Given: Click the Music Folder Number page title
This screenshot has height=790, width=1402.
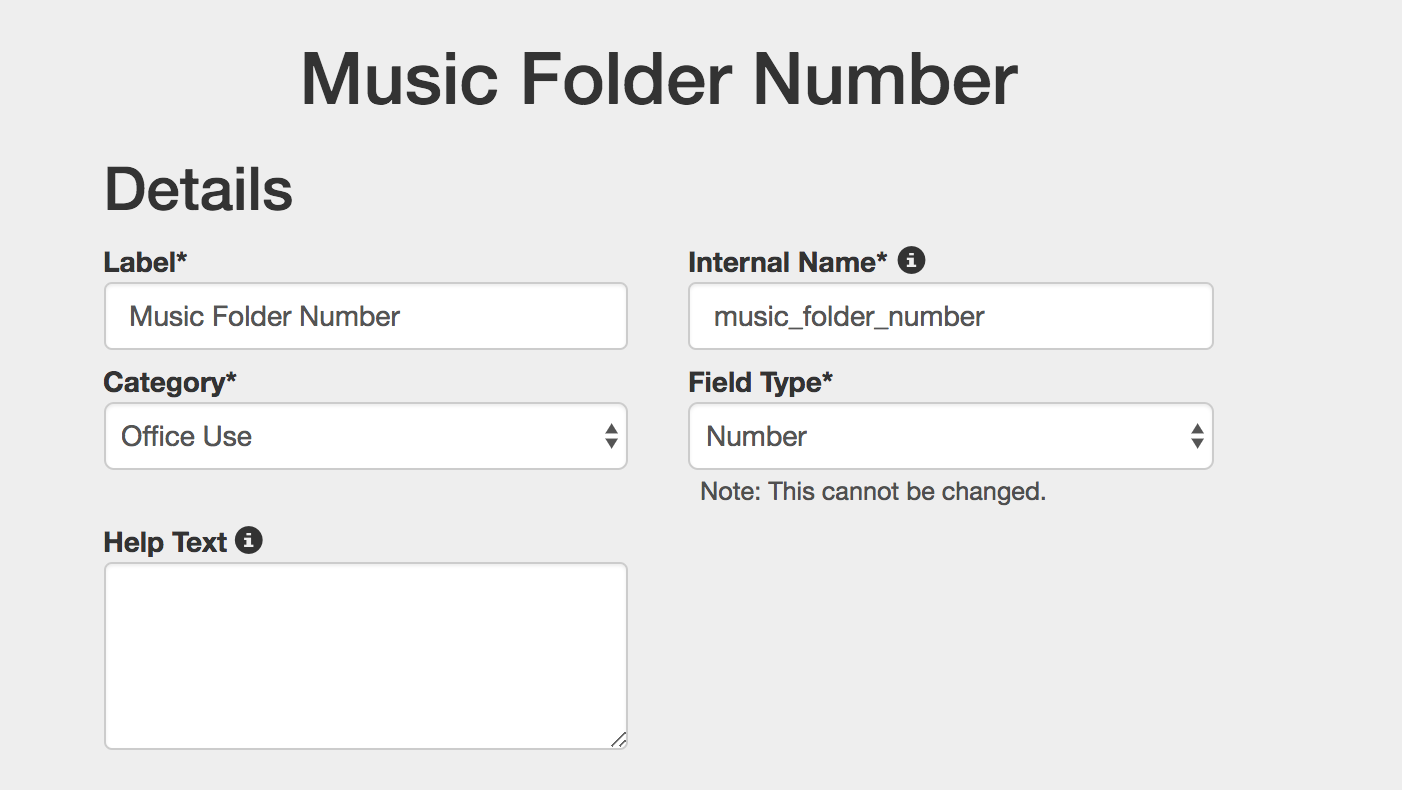Looking at the screenshot, I should [x=659, y=78].
